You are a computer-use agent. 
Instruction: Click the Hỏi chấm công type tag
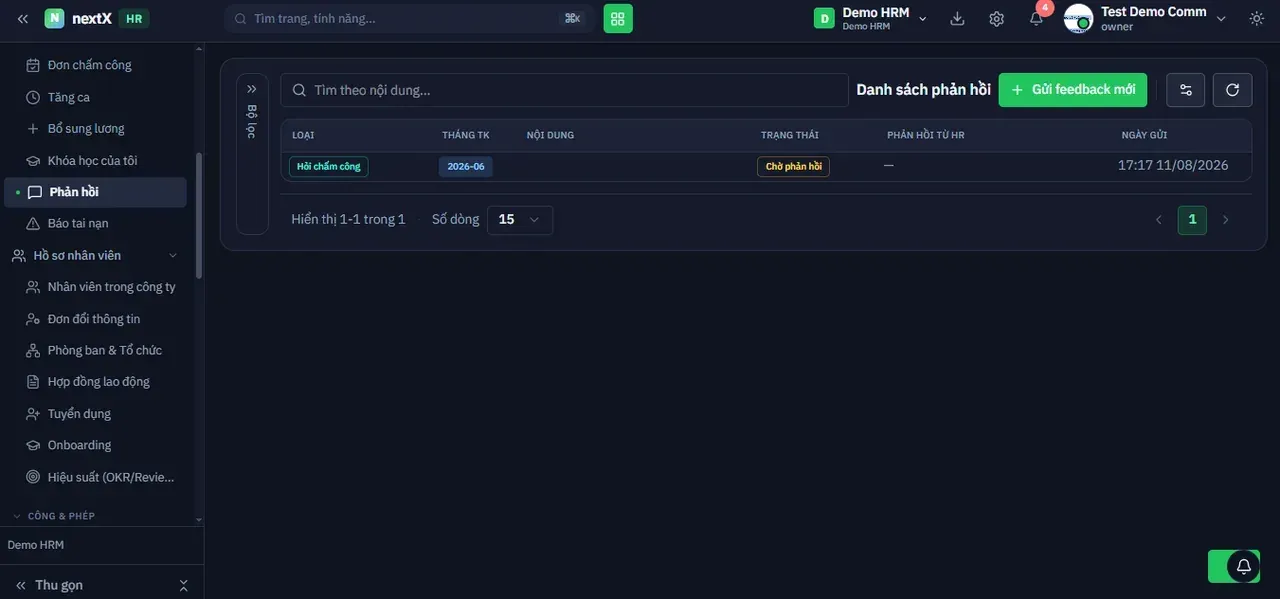tap(329, 167)
